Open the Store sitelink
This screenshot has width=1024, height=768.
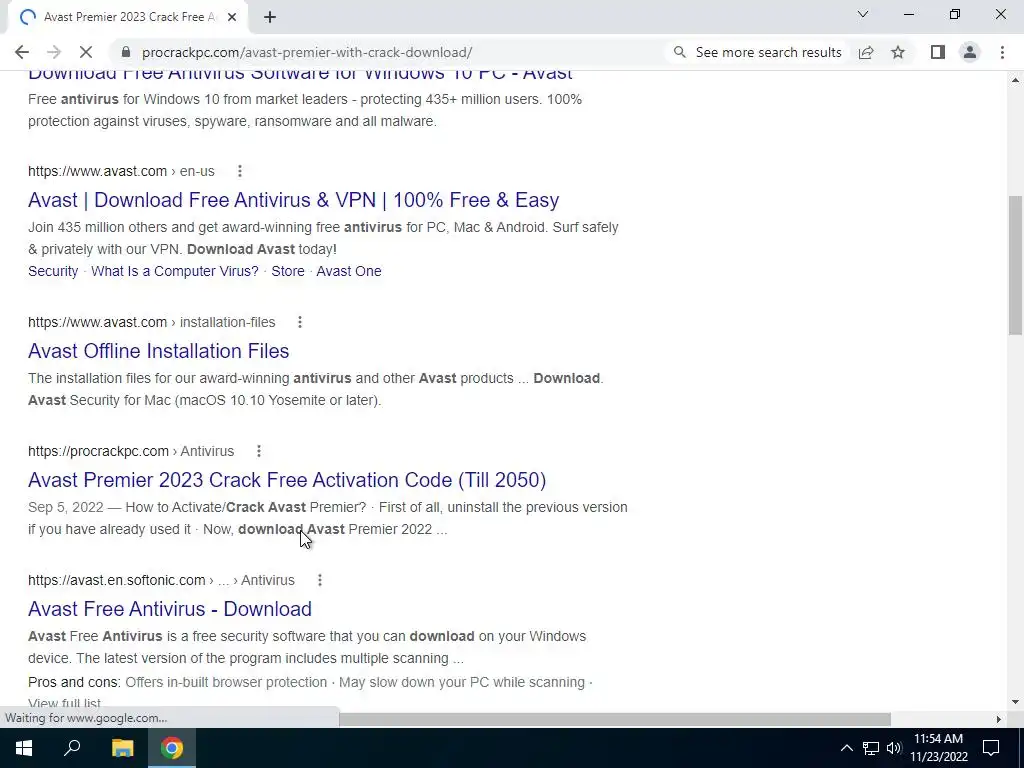(288, 271)
